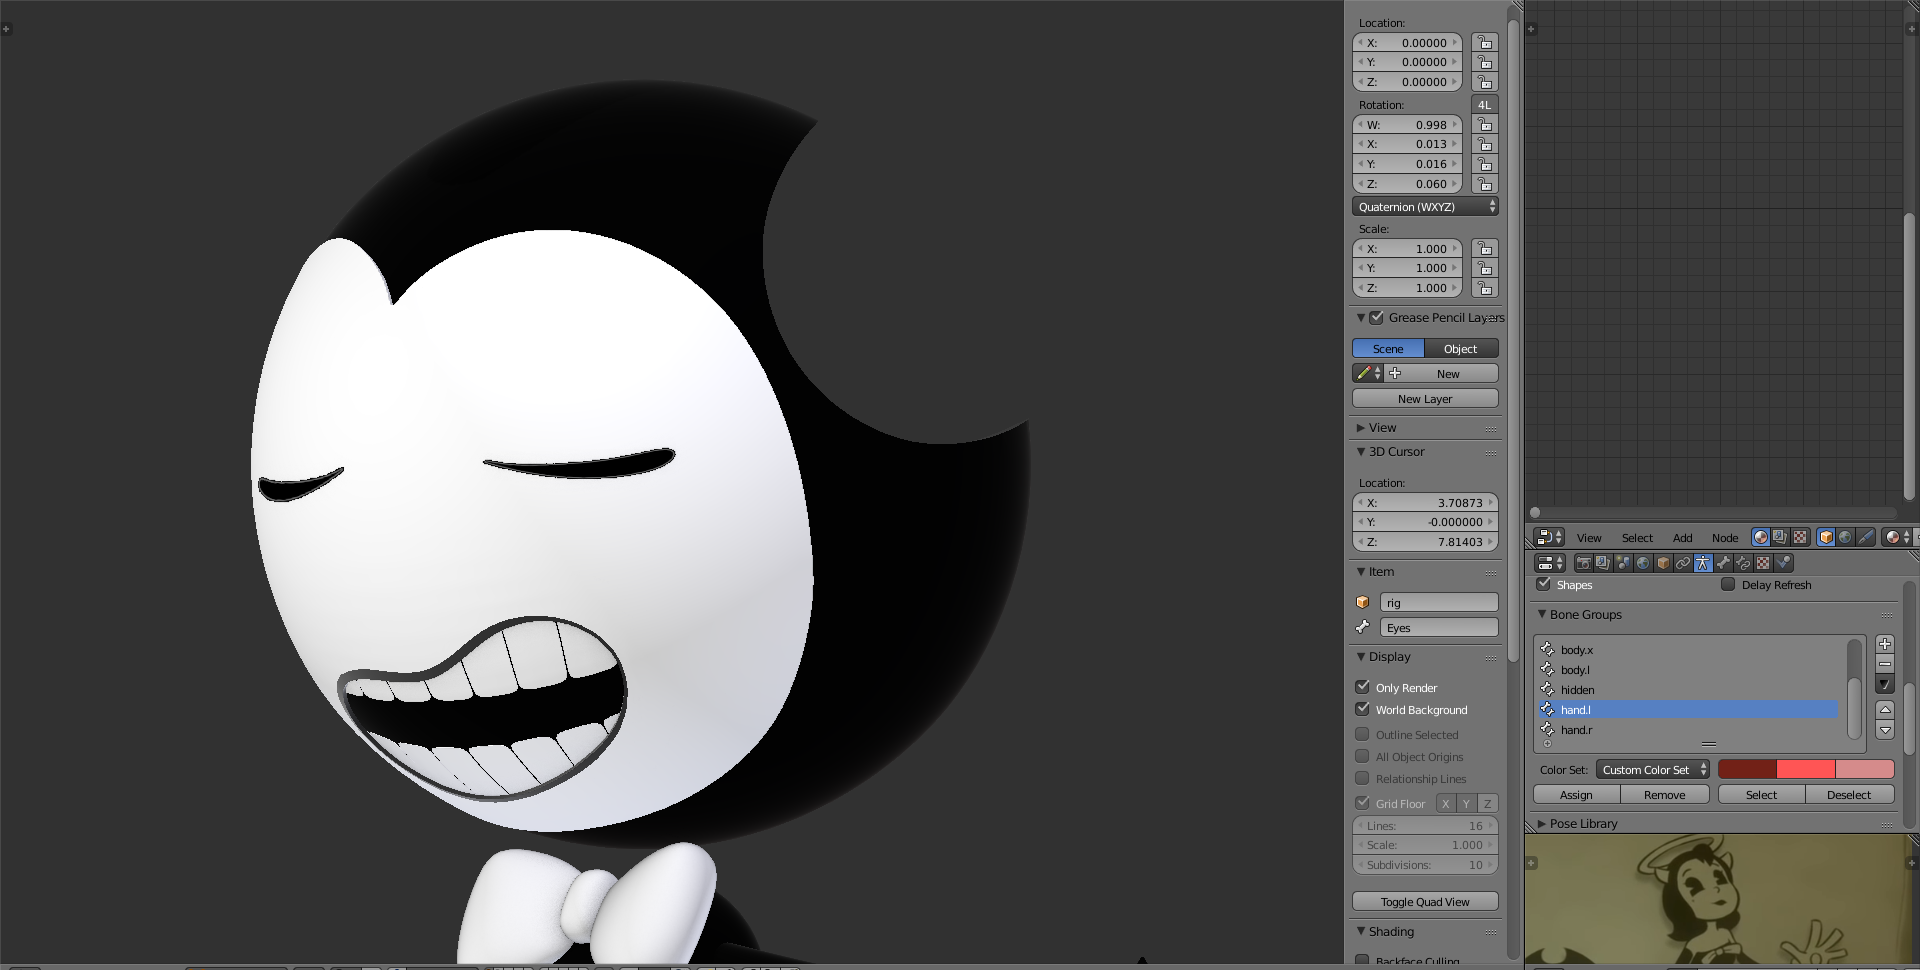This screenshot has width=1920, height=970.
Task: Open the Quaternion (WXYZ) rotation mode dropdown
Action: coord(1425,207)
